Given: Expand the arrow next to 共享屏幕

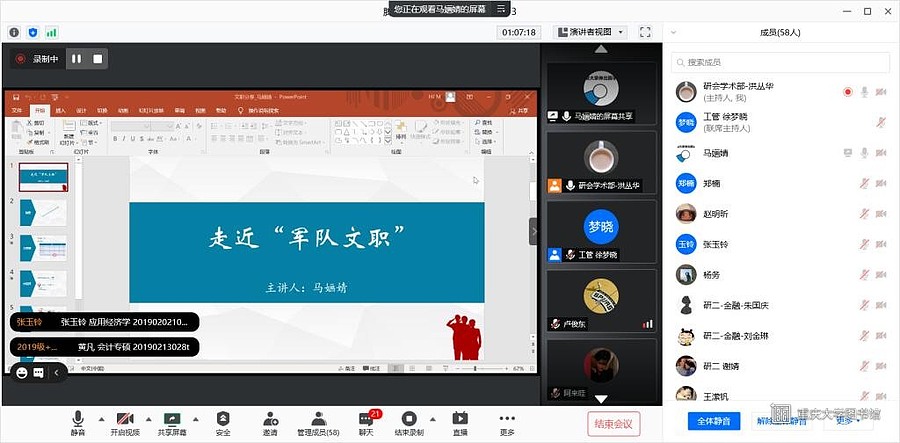Looking at the screenshot, I should (x=195, y=418).
